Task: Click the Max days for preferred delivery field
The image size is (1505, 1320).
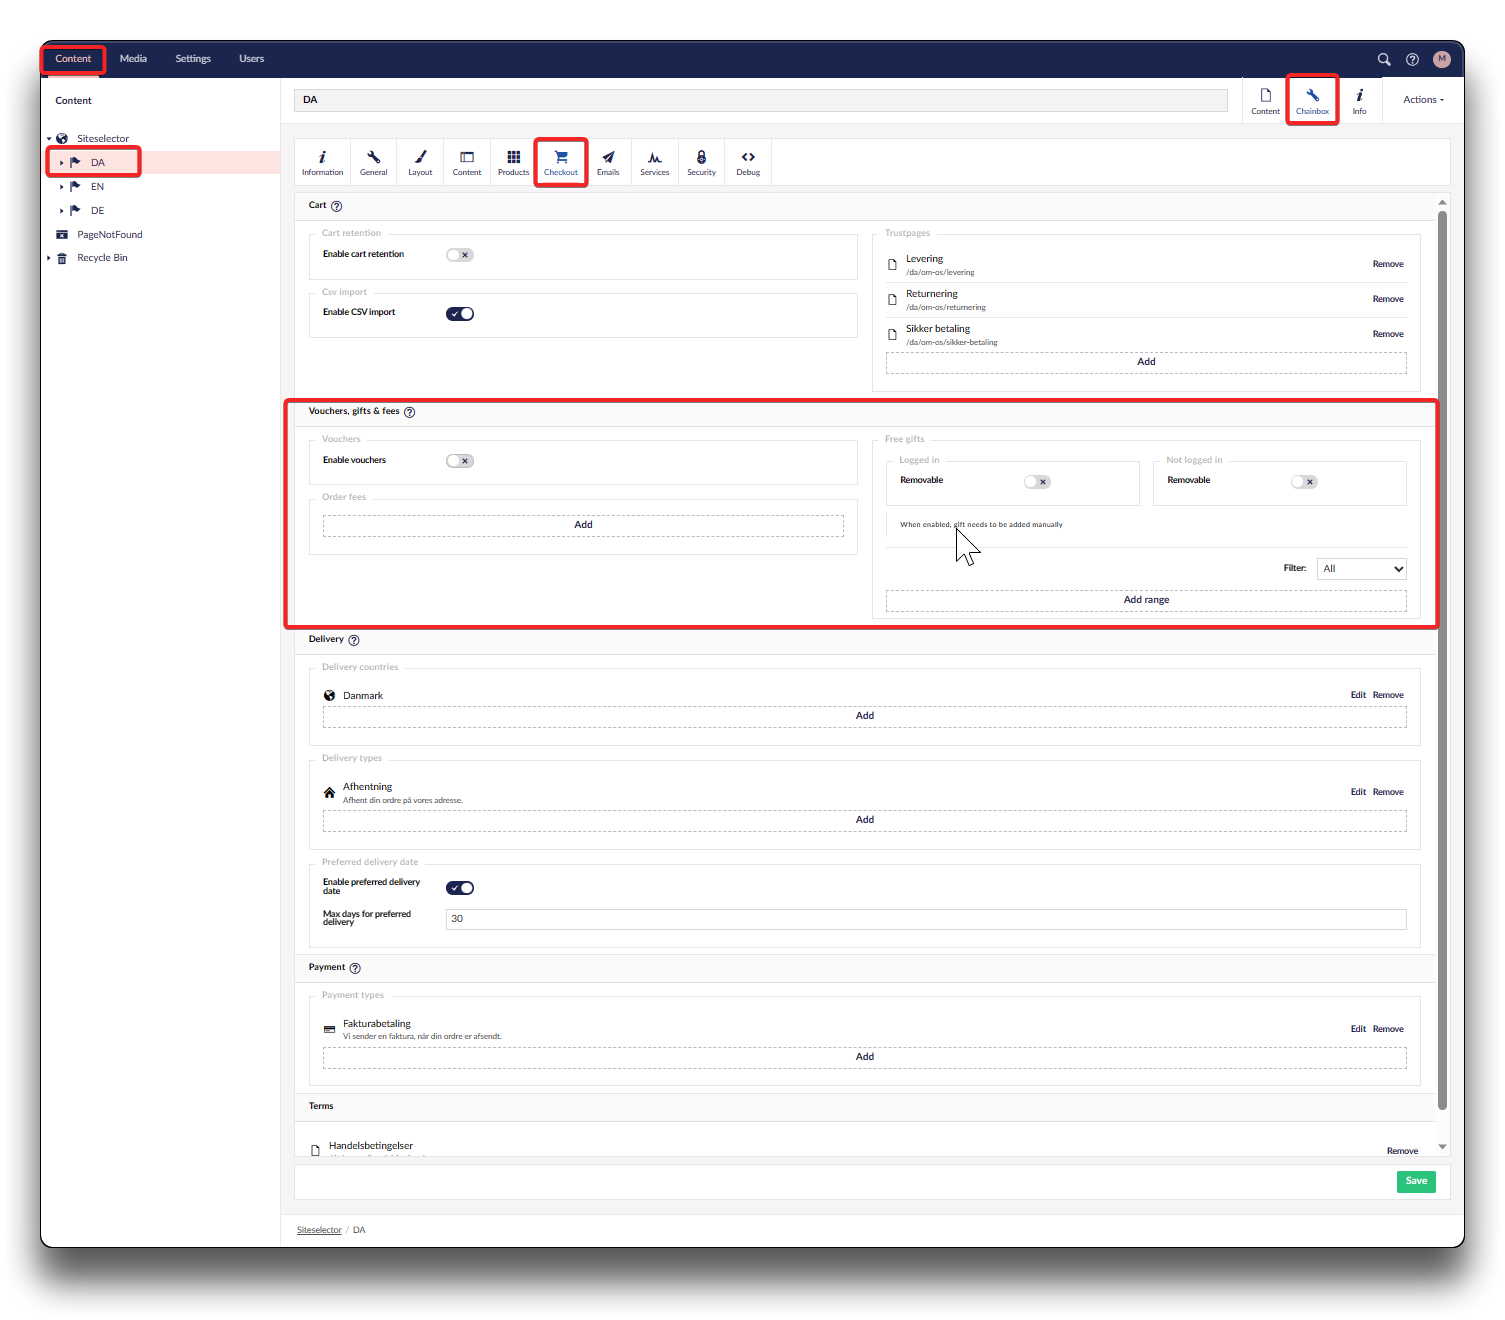Action: coord(925,919)
